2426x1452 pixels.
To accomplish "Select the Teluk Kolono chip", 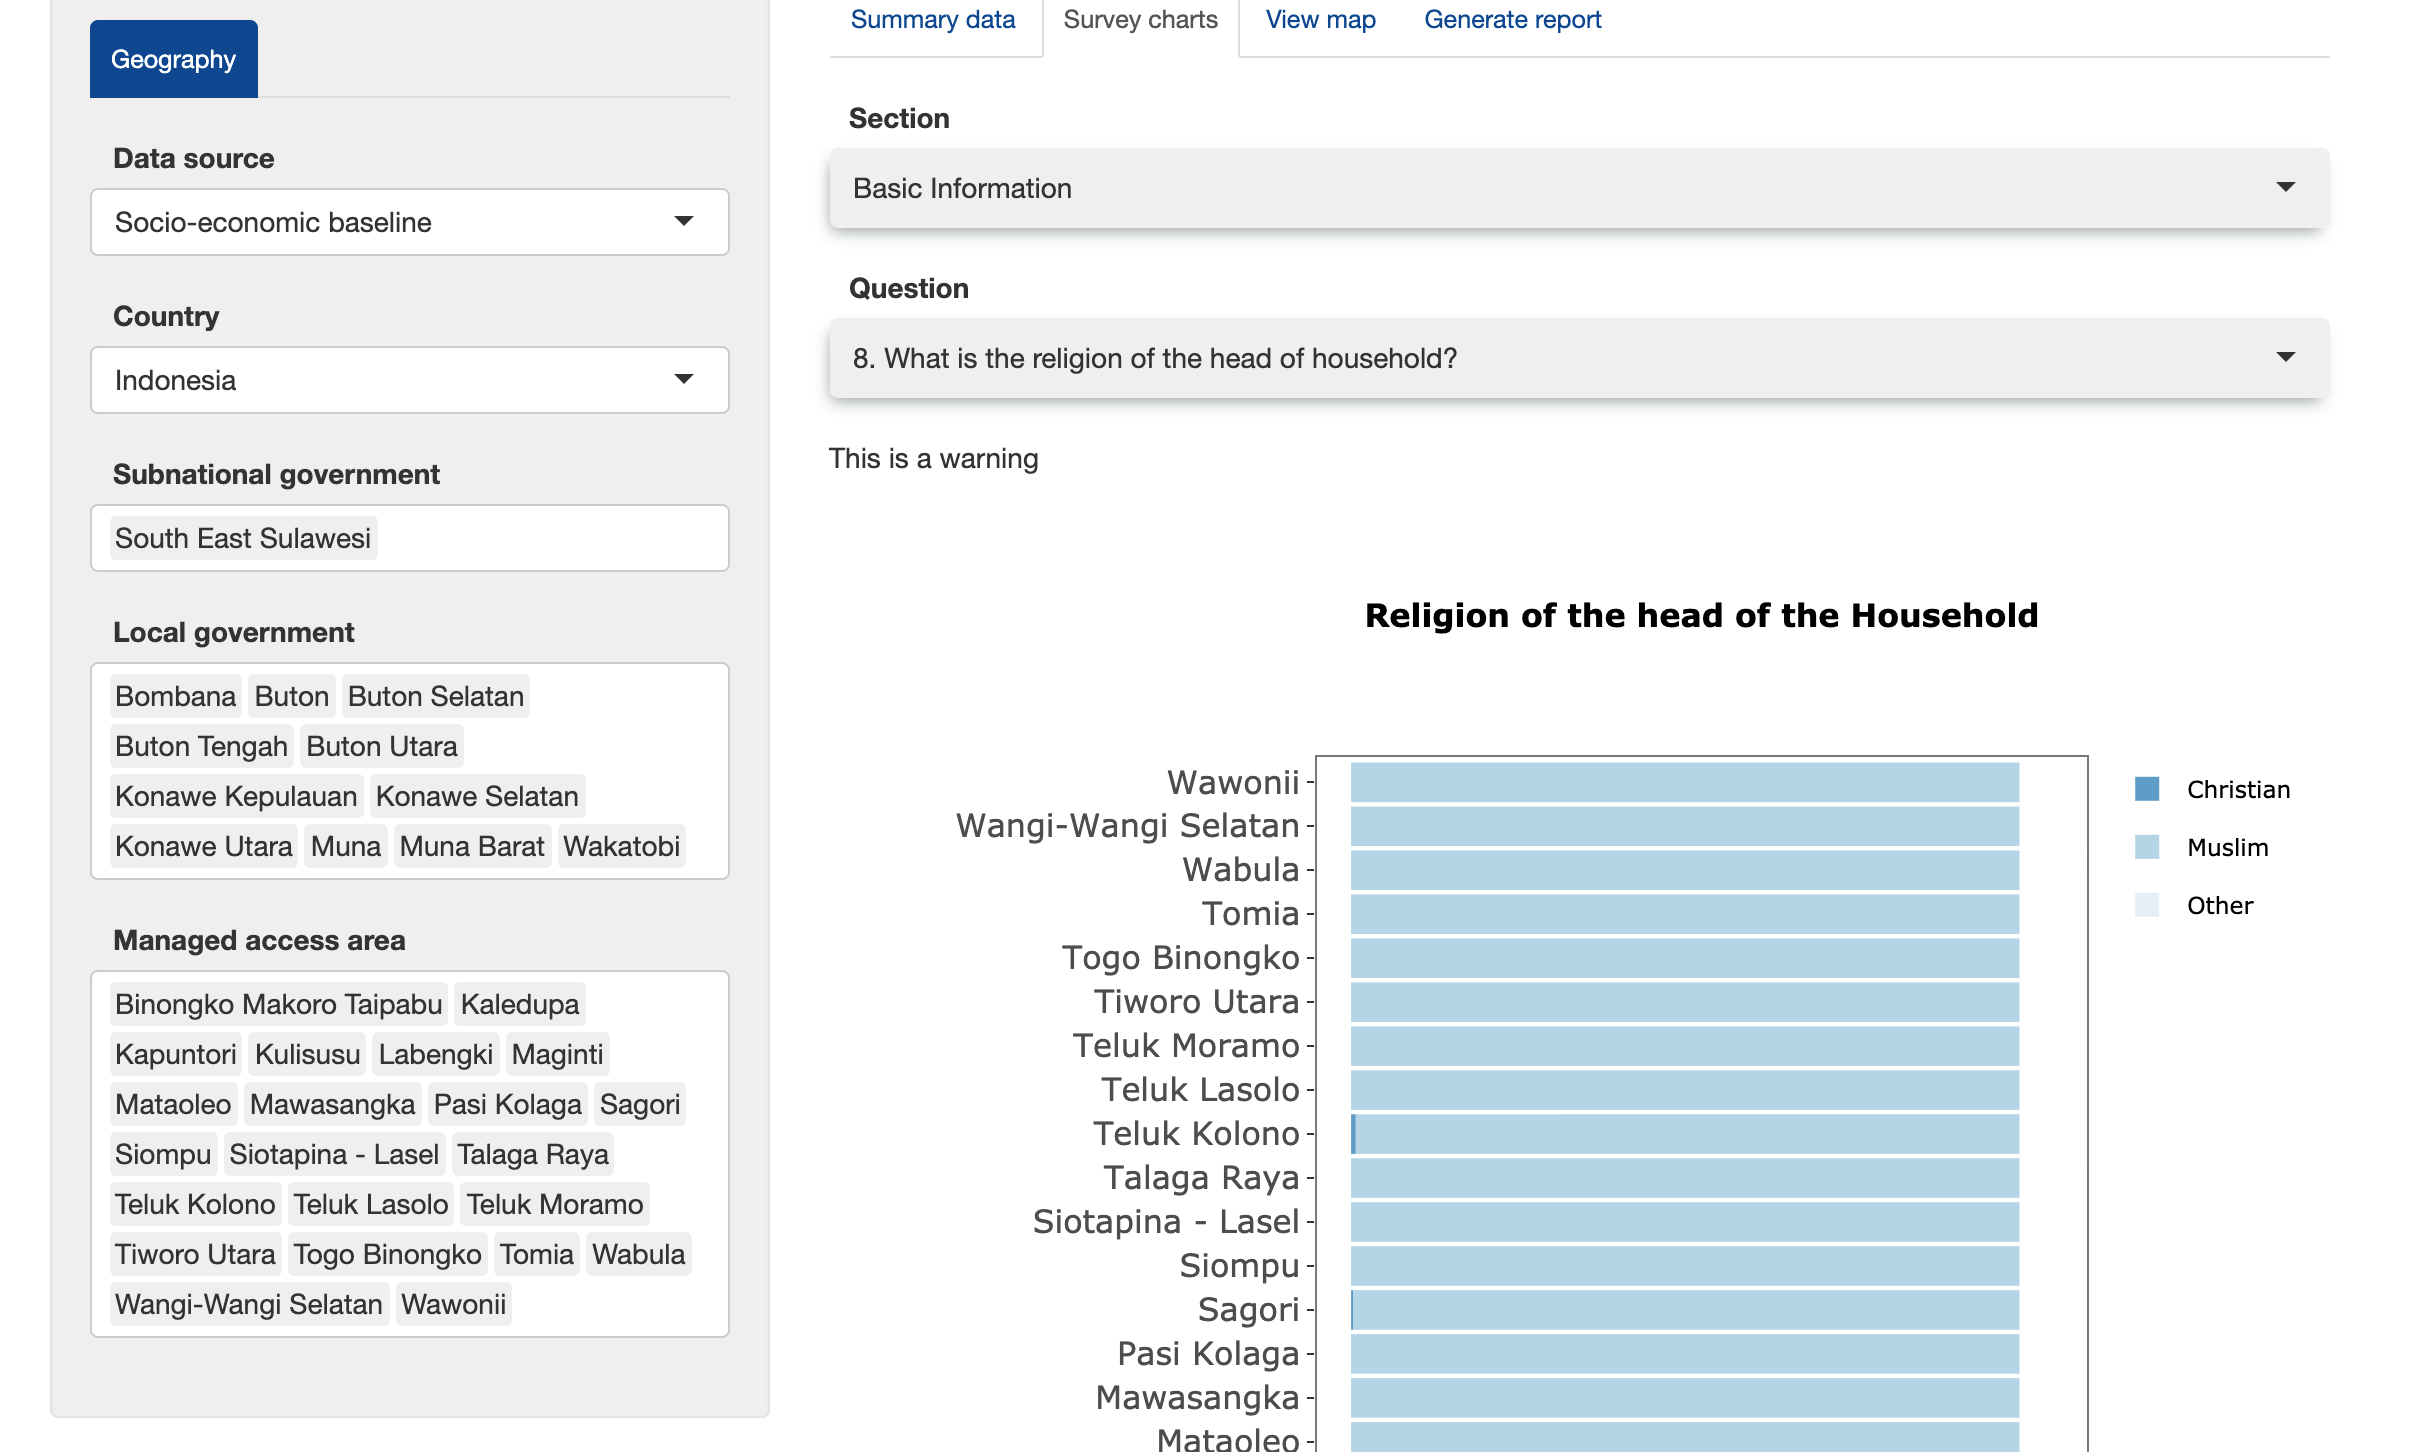I will (x=195, y=1204).
